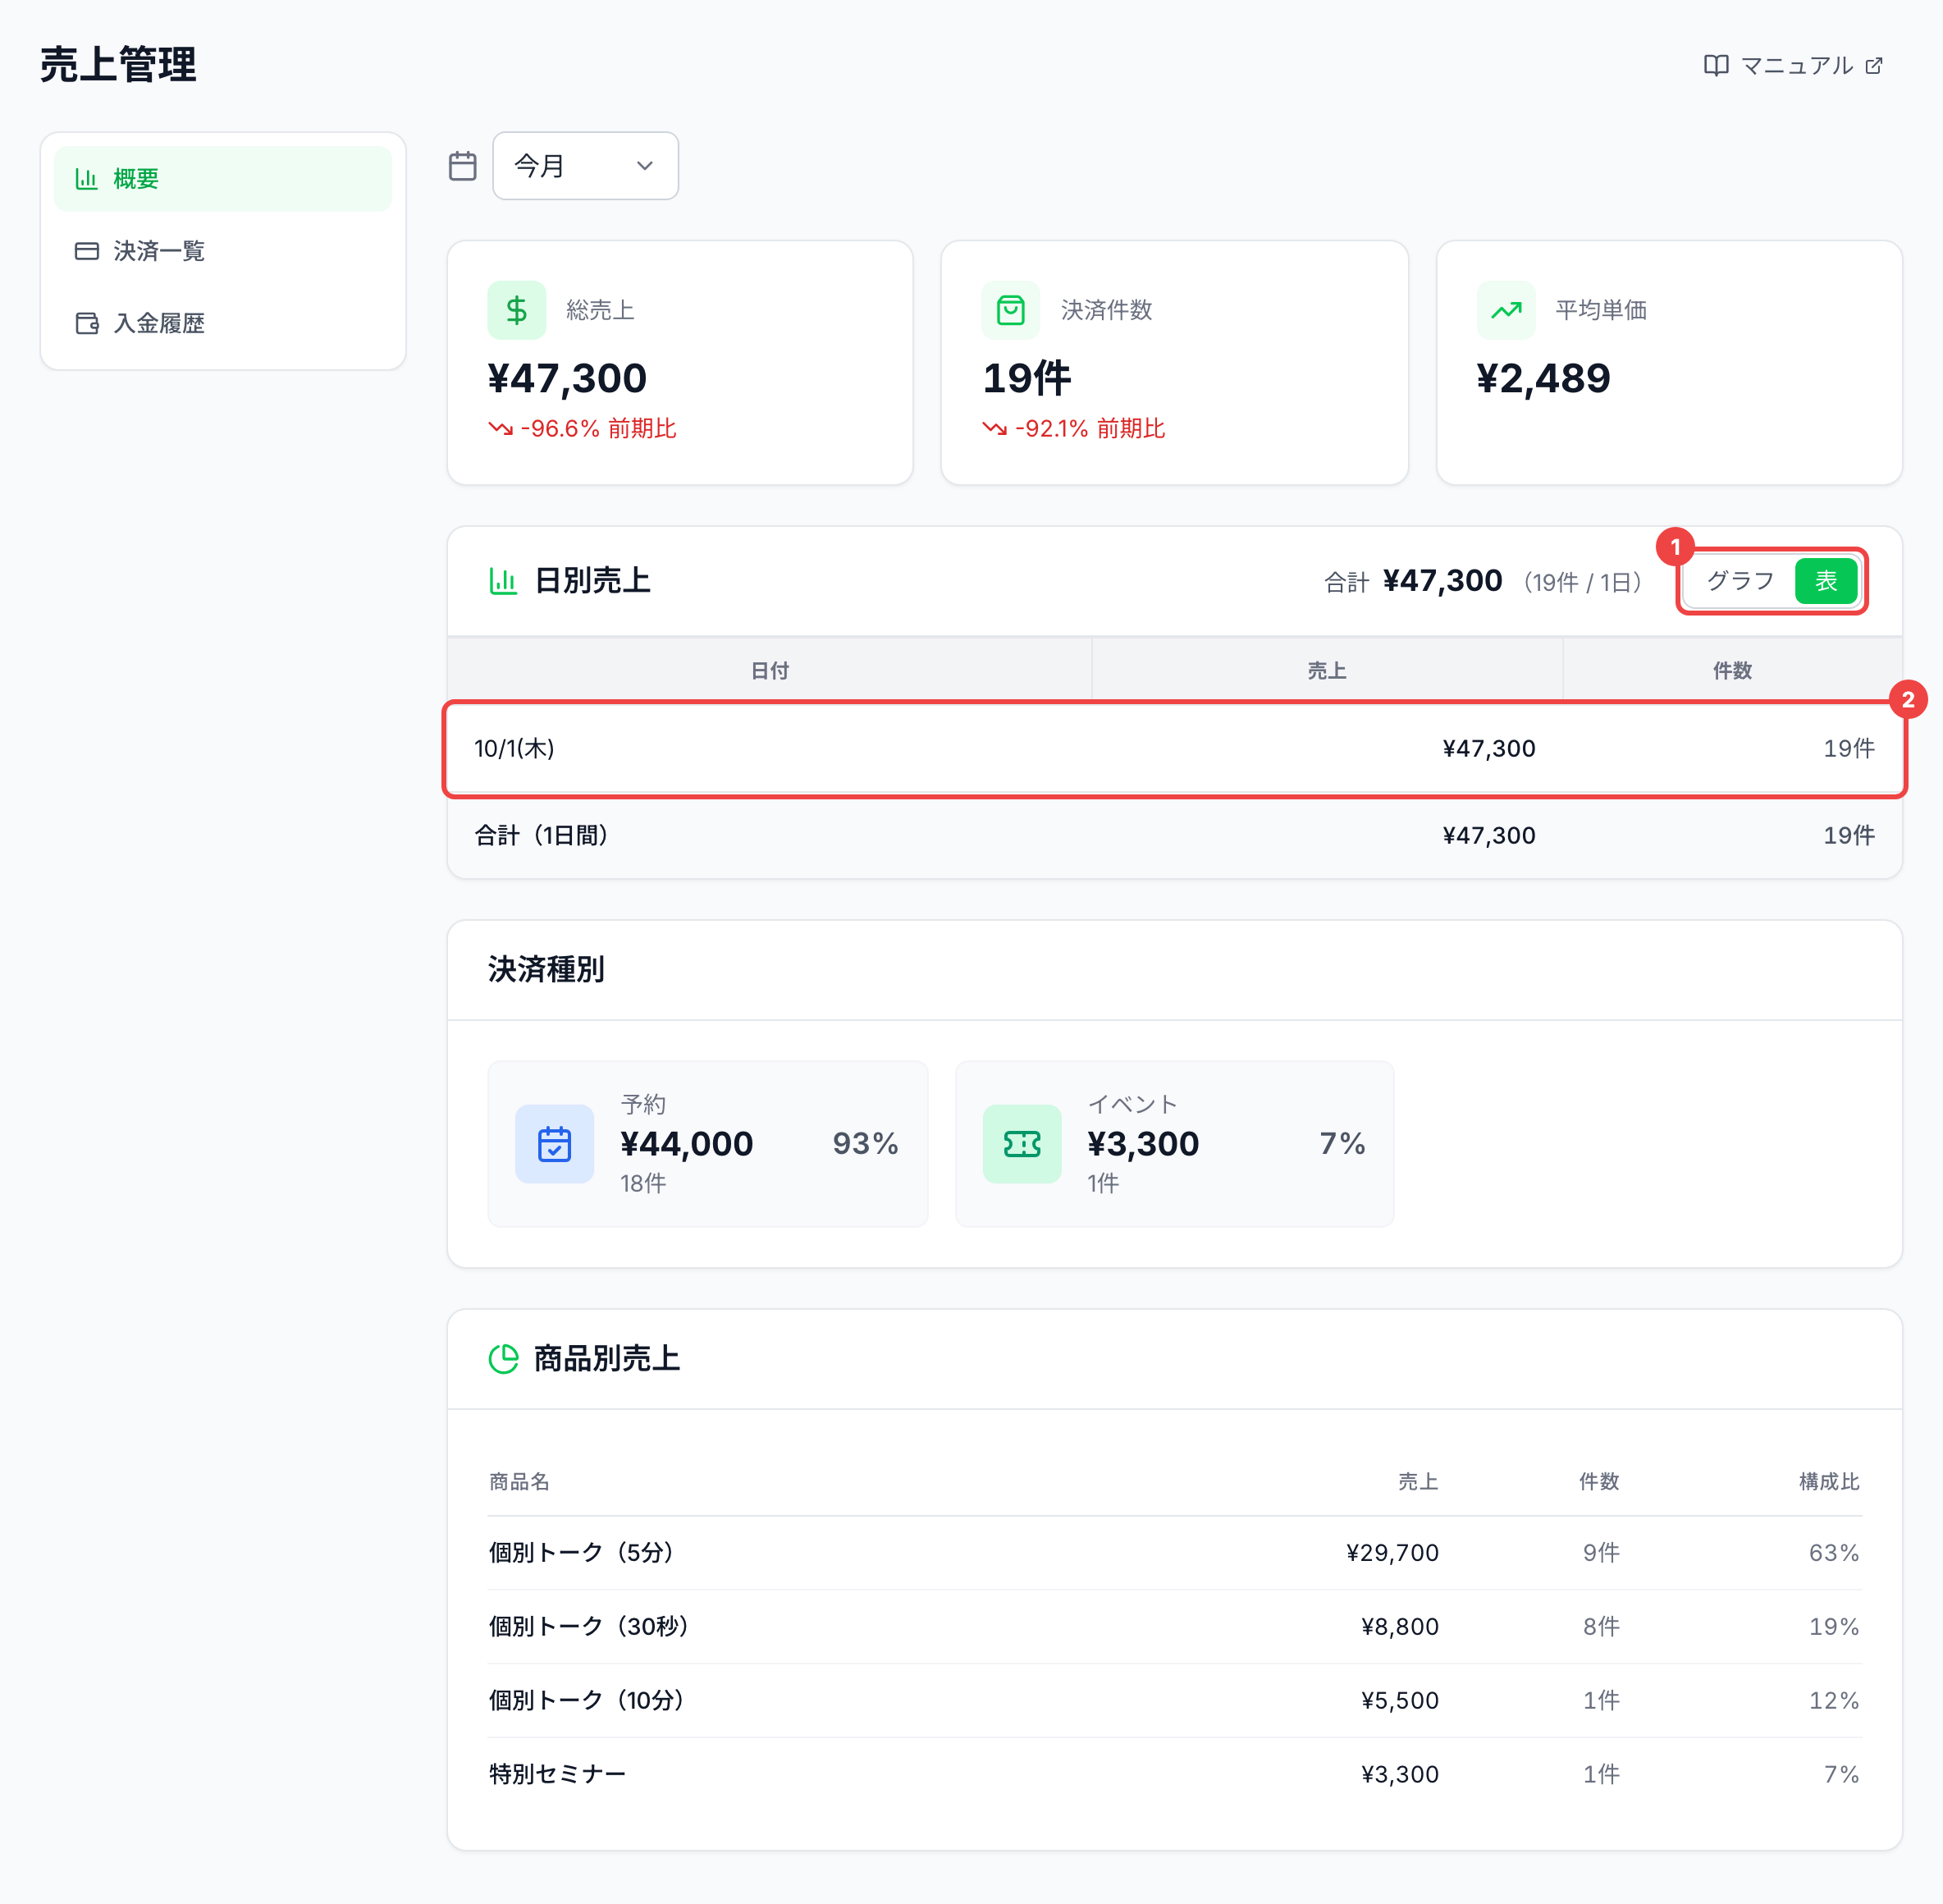Click the 予約 ¥44,000 payment type card
Screen dimensions: 1943x1904
pyautogui.click(x=707, y=1144)
